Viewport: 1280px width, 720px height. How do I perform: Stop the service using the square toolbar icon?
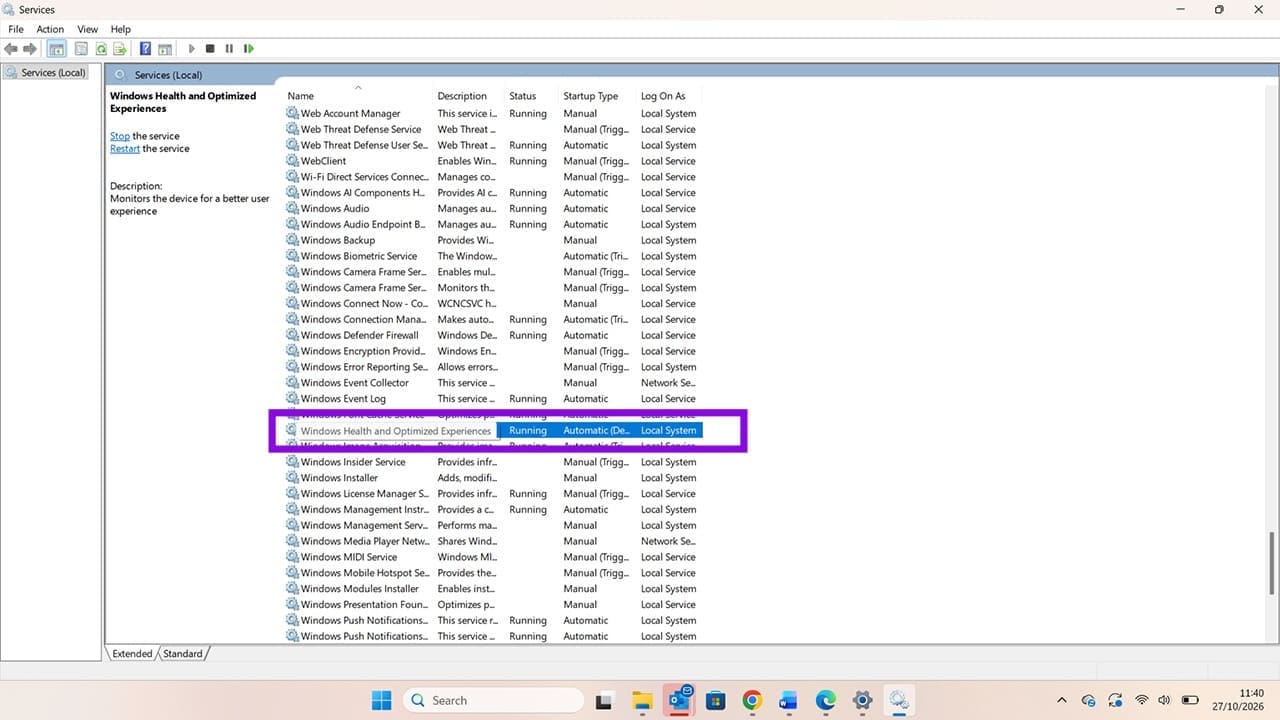pyautogui.click(x=210, y=48)
